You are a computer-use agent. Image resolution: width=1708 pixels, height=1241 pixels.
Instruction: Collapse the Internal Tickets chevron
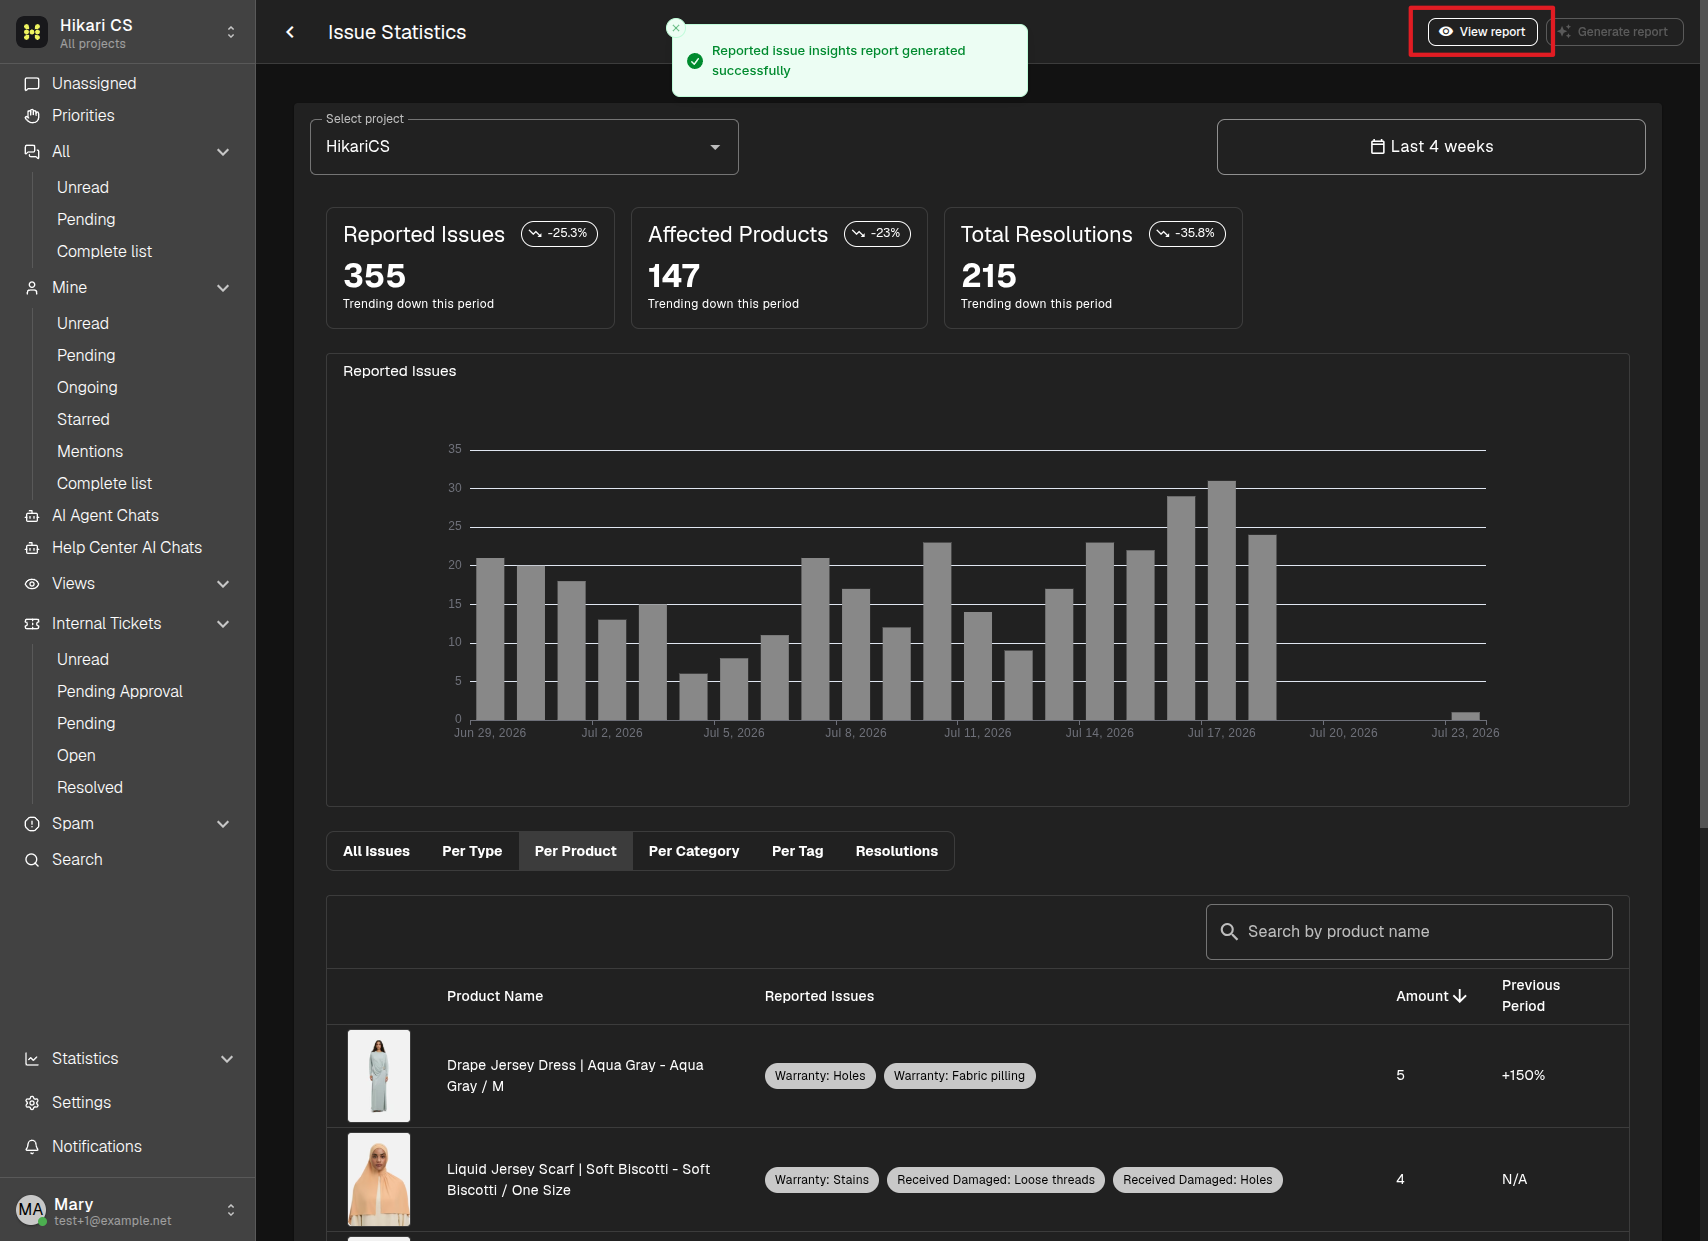tap(223, 624)
